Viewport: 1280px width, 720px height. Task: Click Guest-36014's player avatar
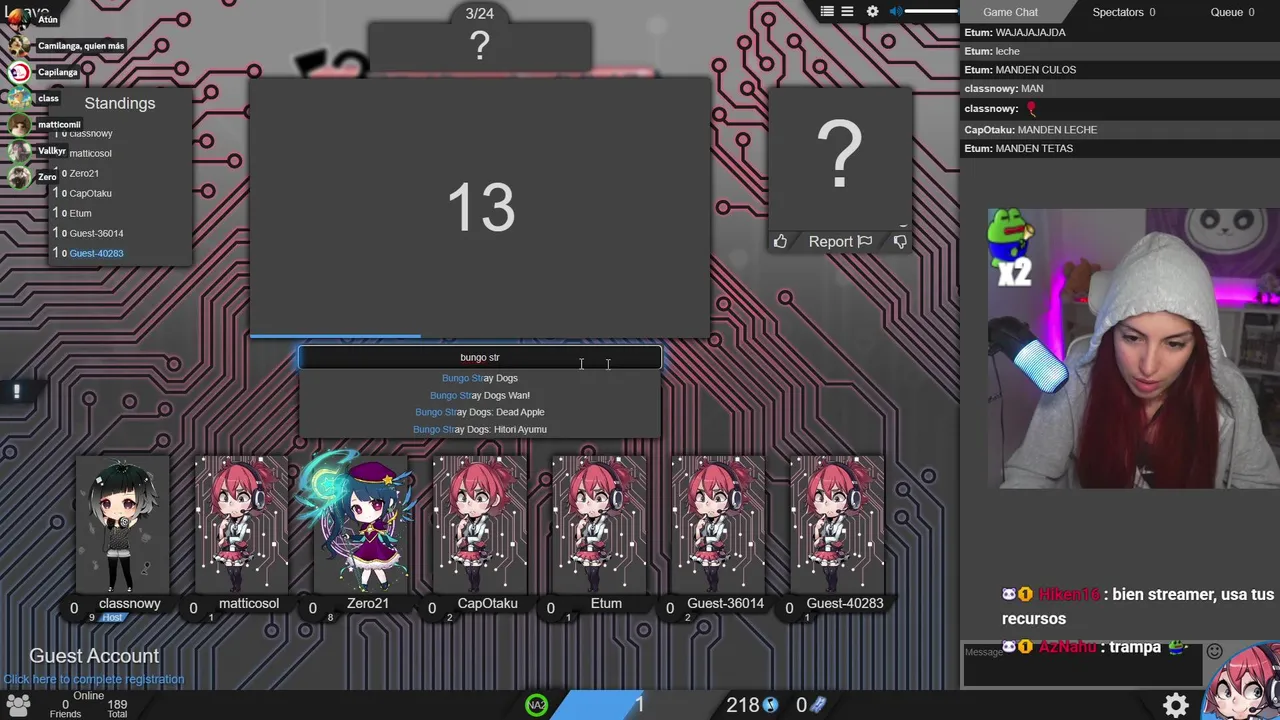pyautogui.click(x=718, y=525)
